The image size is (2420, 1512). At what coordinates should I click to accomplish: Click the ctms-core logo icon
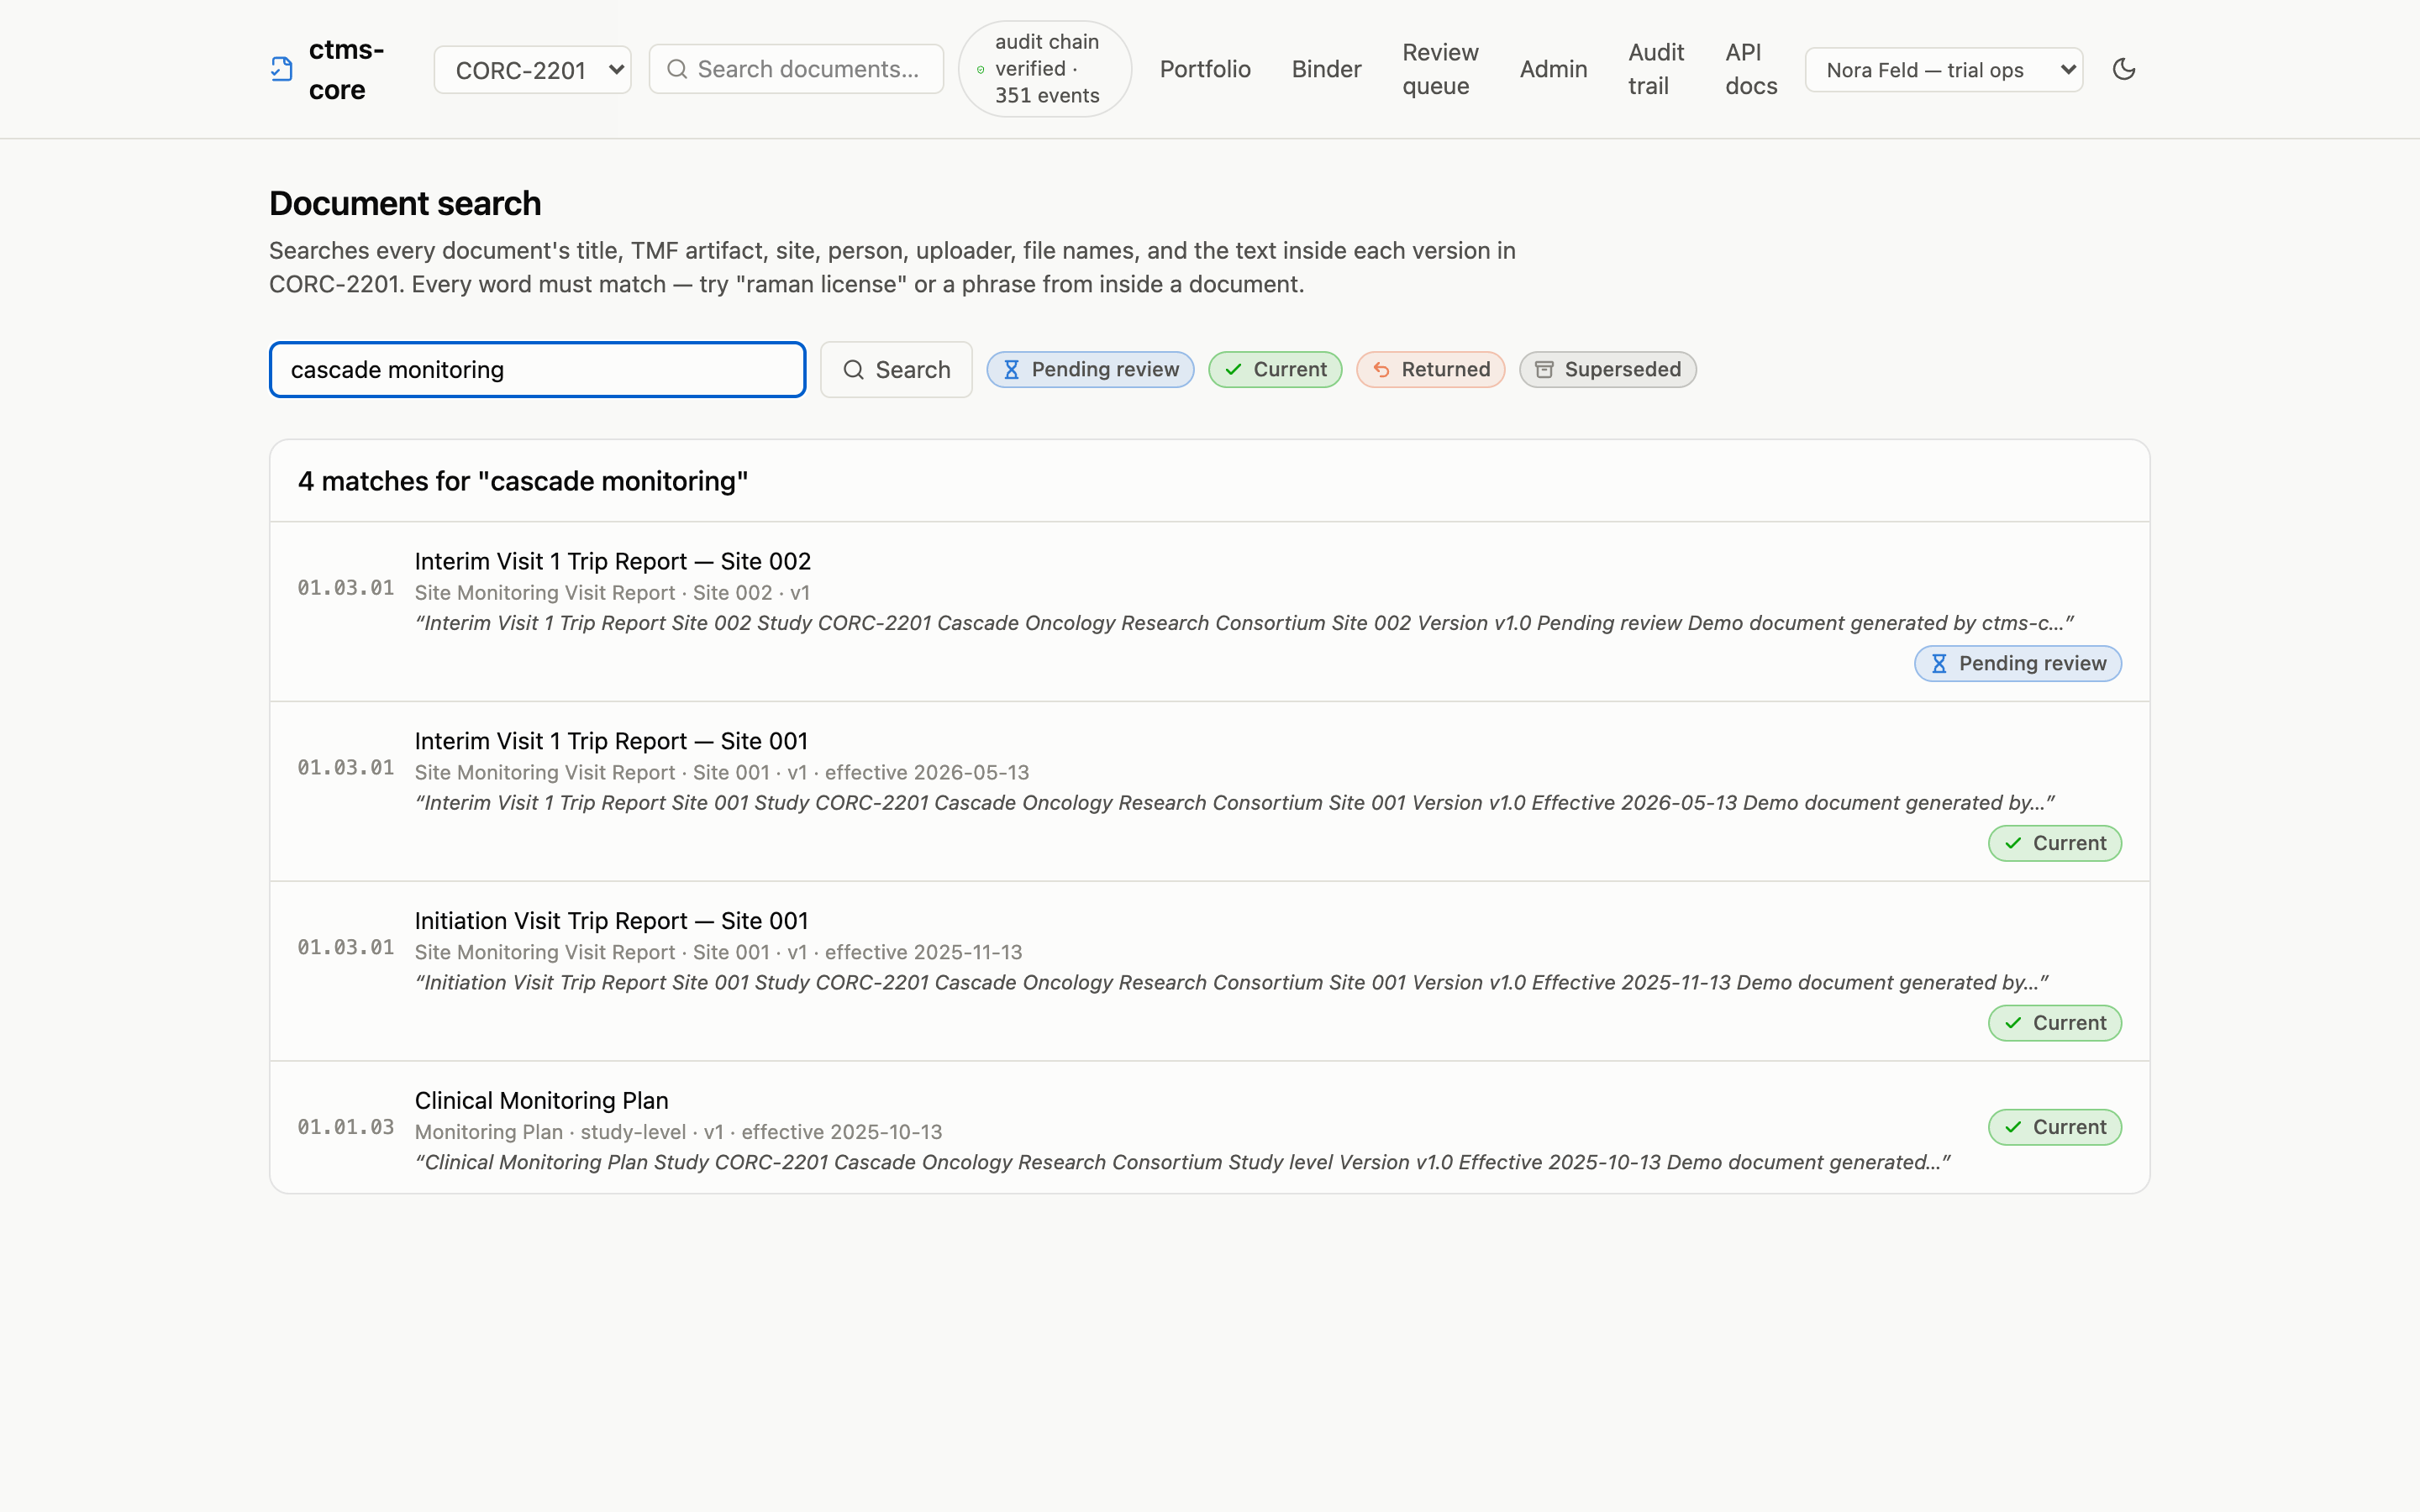[282, 69]
